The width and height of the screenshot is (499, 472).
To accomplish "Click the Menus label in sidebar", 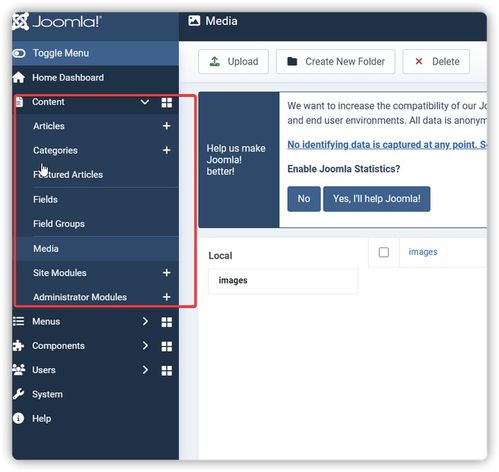I will [x=46, y=322].
